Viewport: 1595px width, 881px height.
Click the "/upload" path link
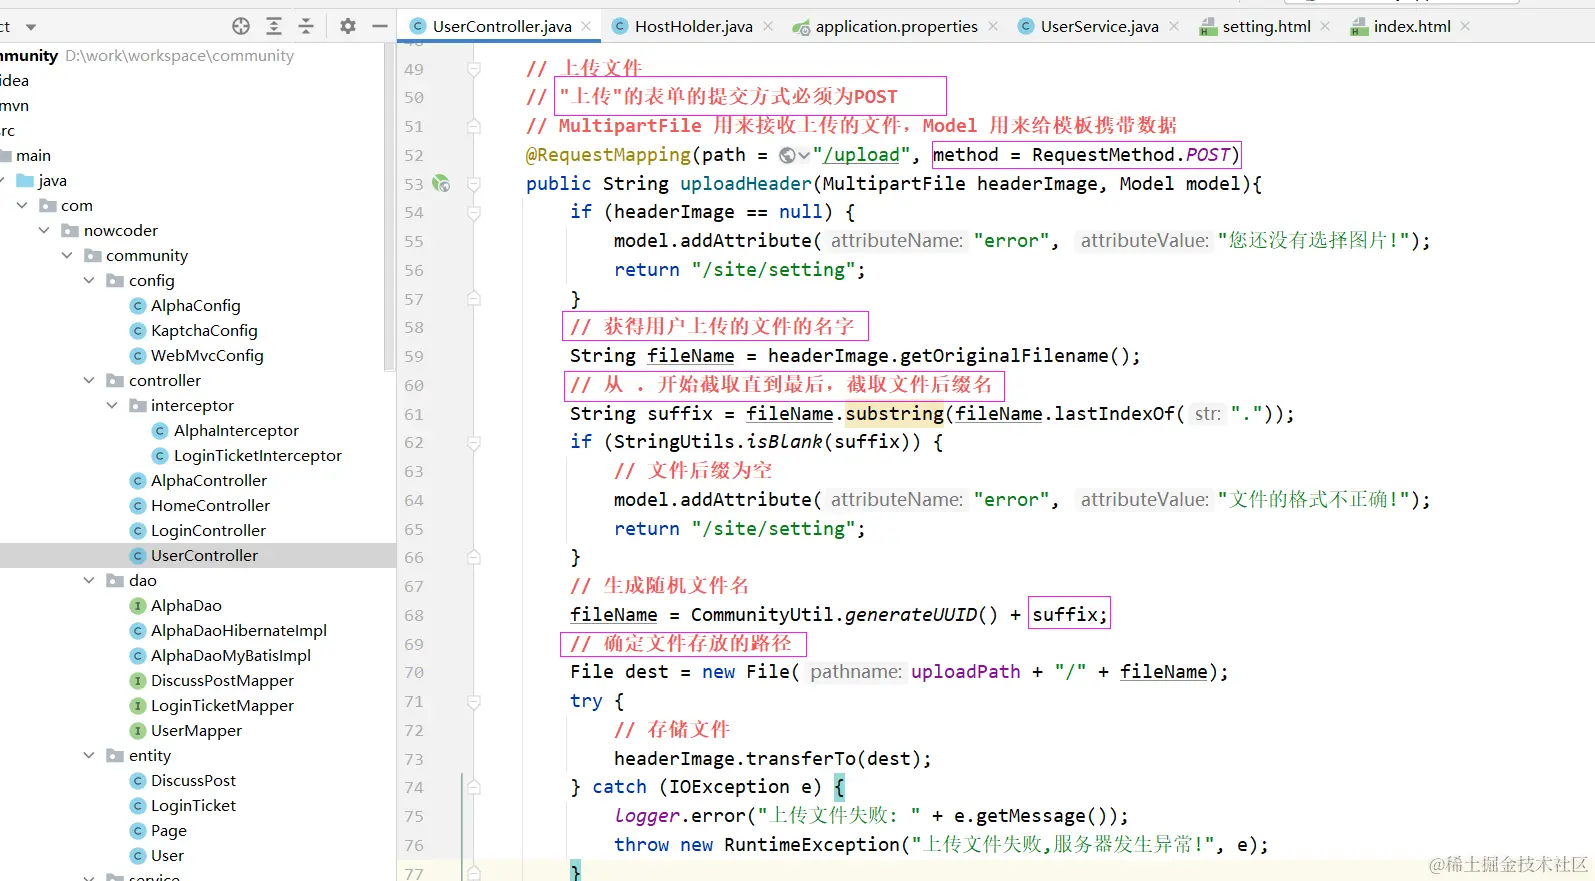861,155
